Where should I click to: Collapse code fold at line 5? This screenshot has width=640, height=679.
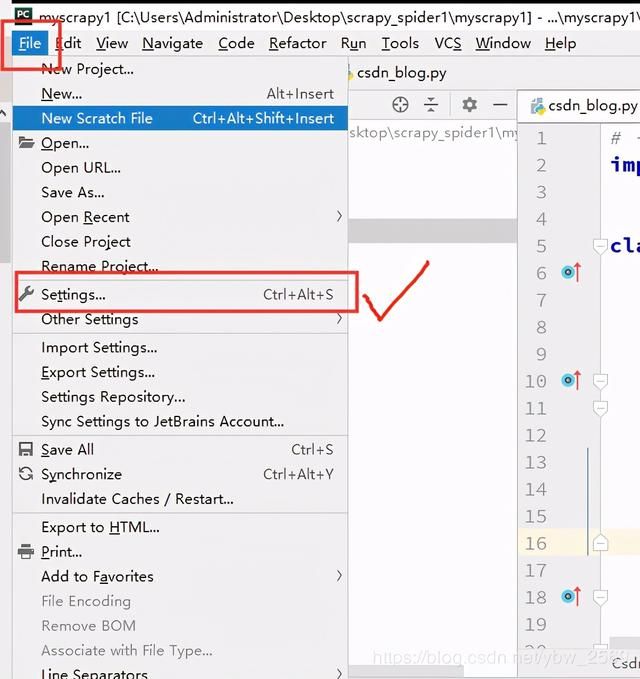(x=600, y=246)
